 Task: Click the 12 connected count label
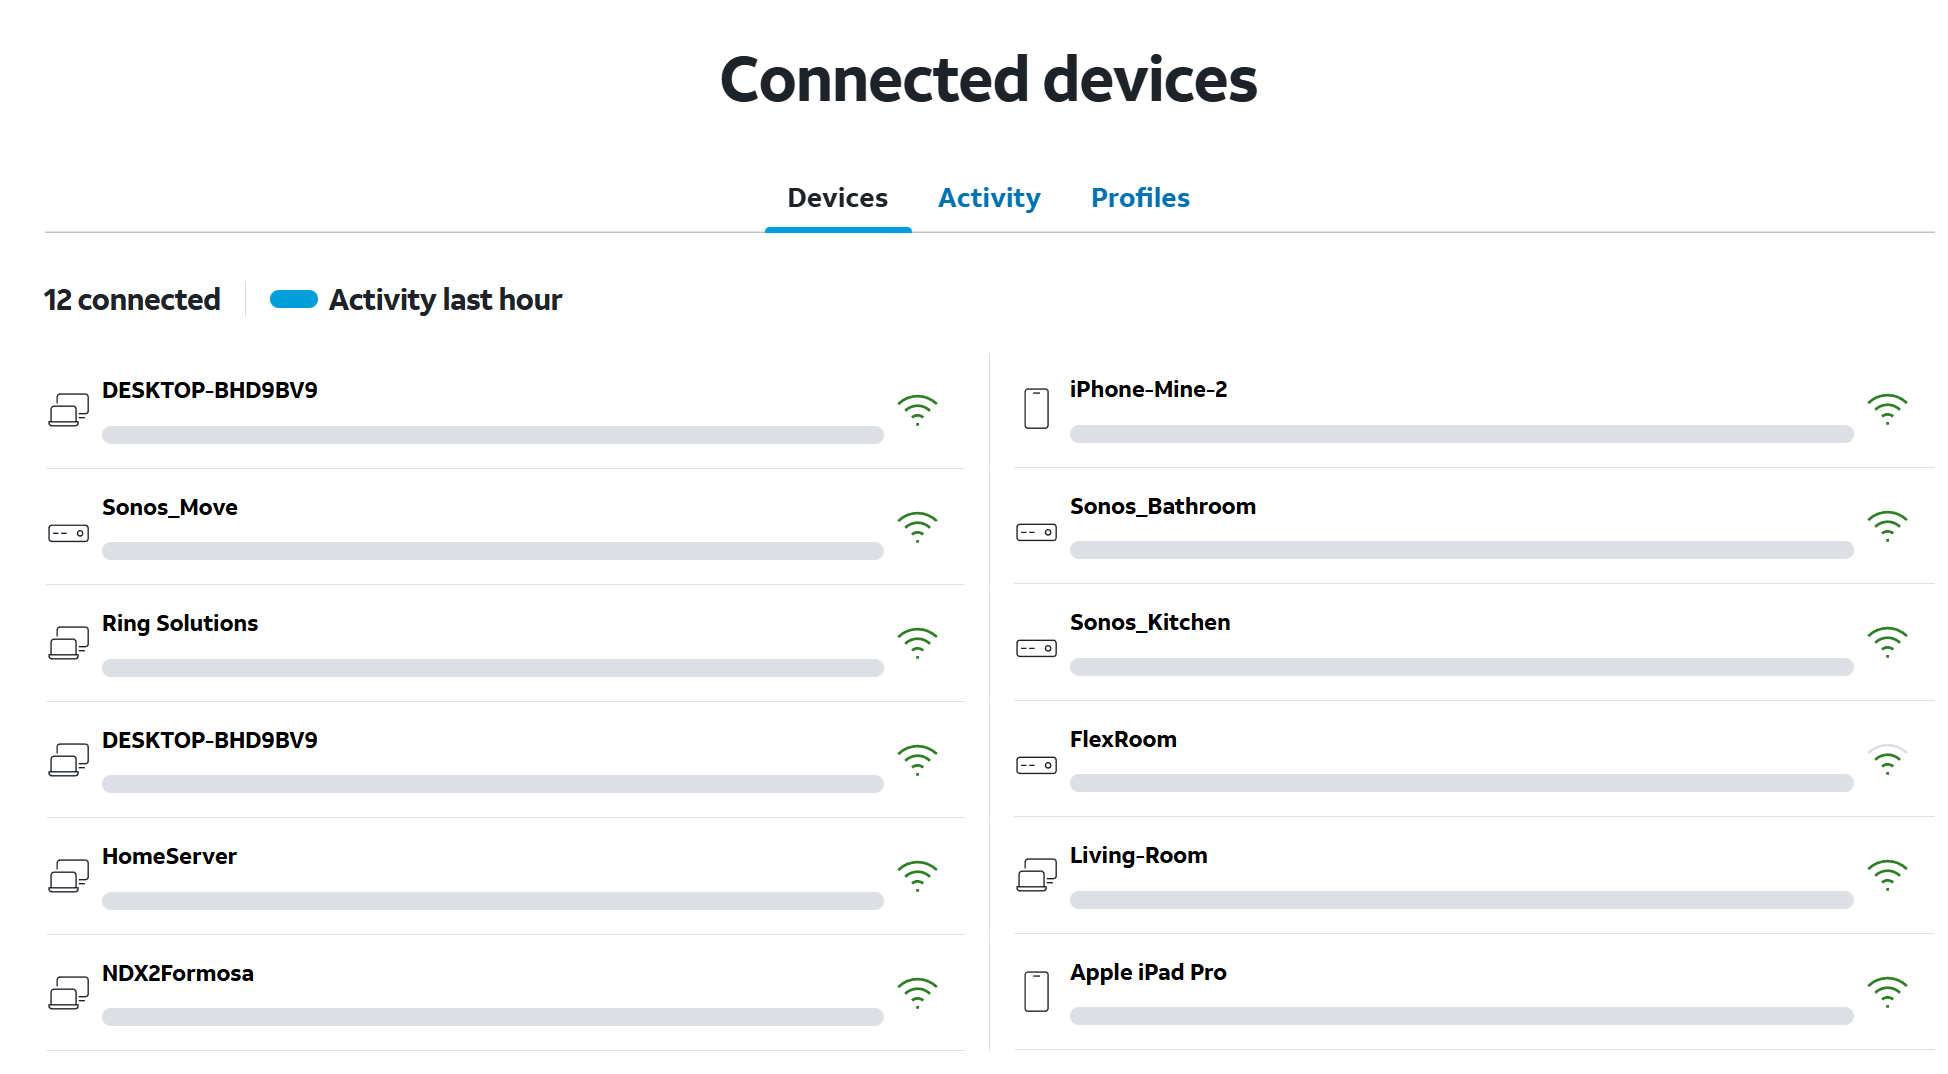(x=132, y=299)
